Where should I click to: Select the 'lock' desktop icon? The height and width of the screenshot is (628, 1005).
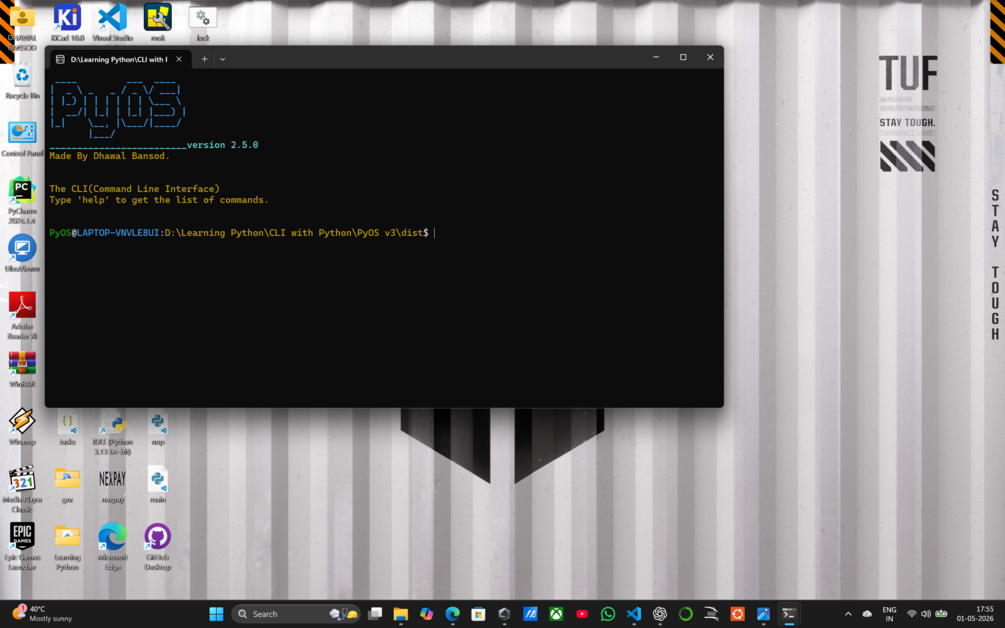(x=203, y=22)
